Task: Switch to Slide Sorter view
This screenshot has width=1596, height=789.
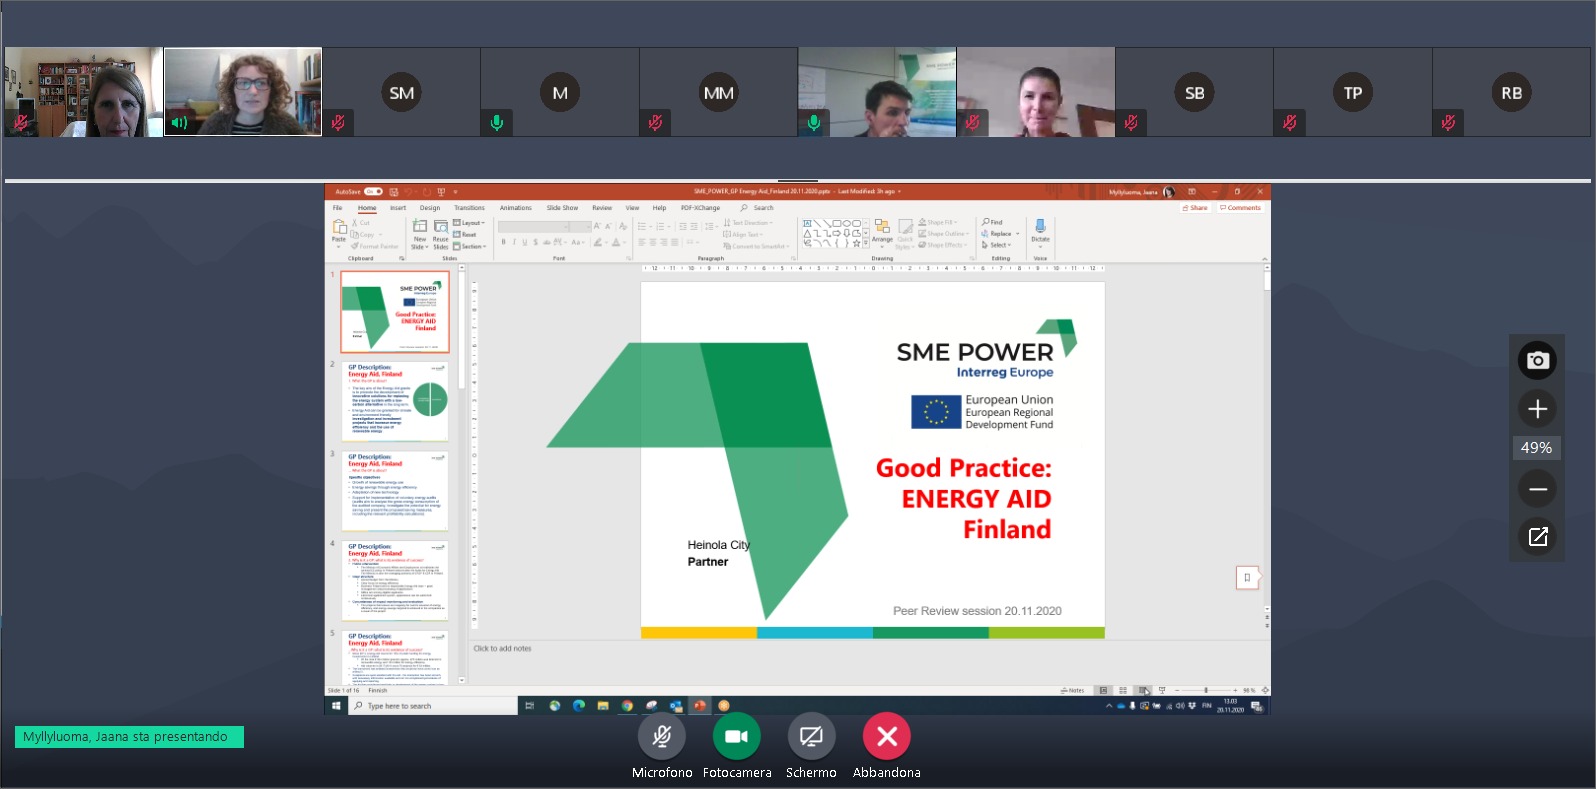Action: coord(1123,691)
